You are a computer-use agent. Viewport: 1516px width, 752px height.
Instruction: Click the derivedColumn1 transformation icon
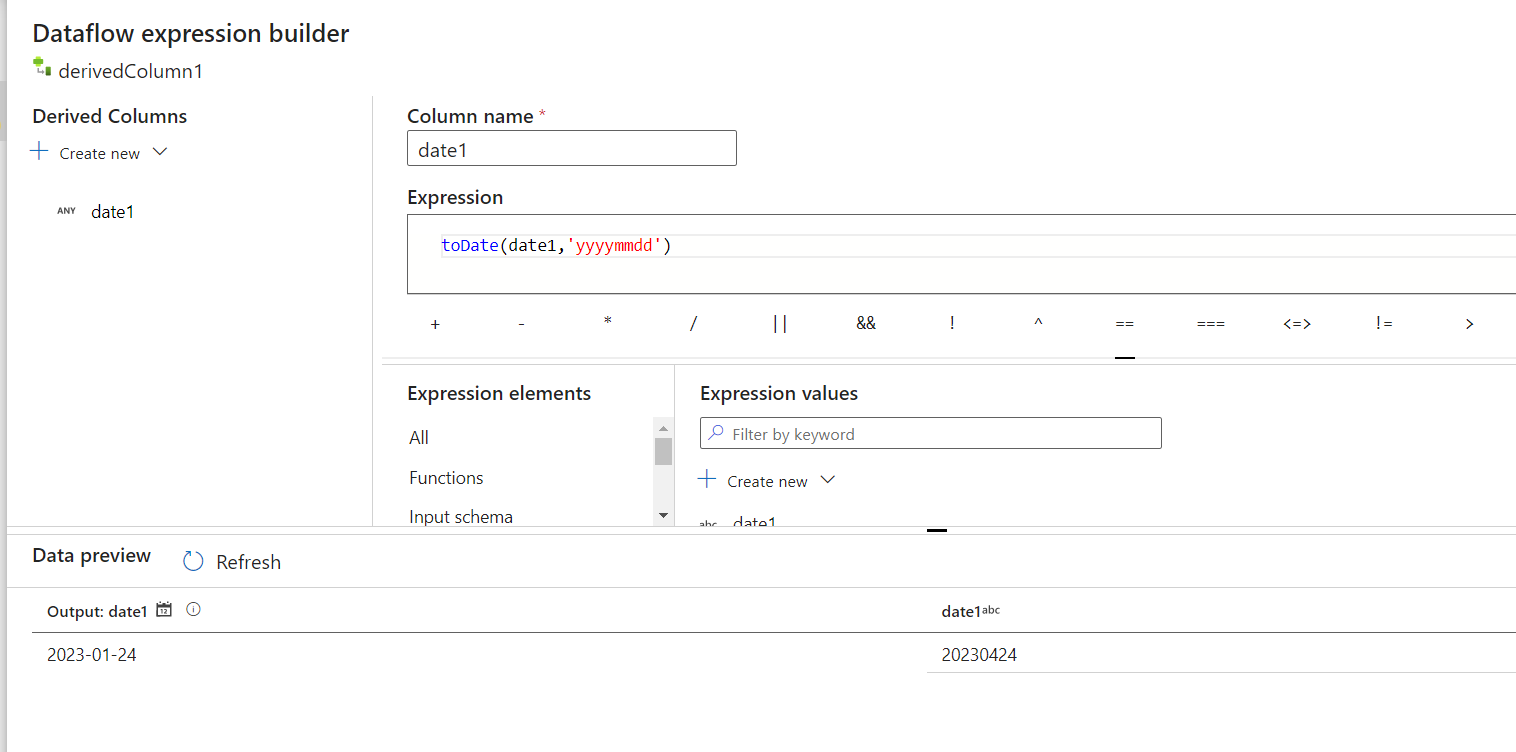41,68
